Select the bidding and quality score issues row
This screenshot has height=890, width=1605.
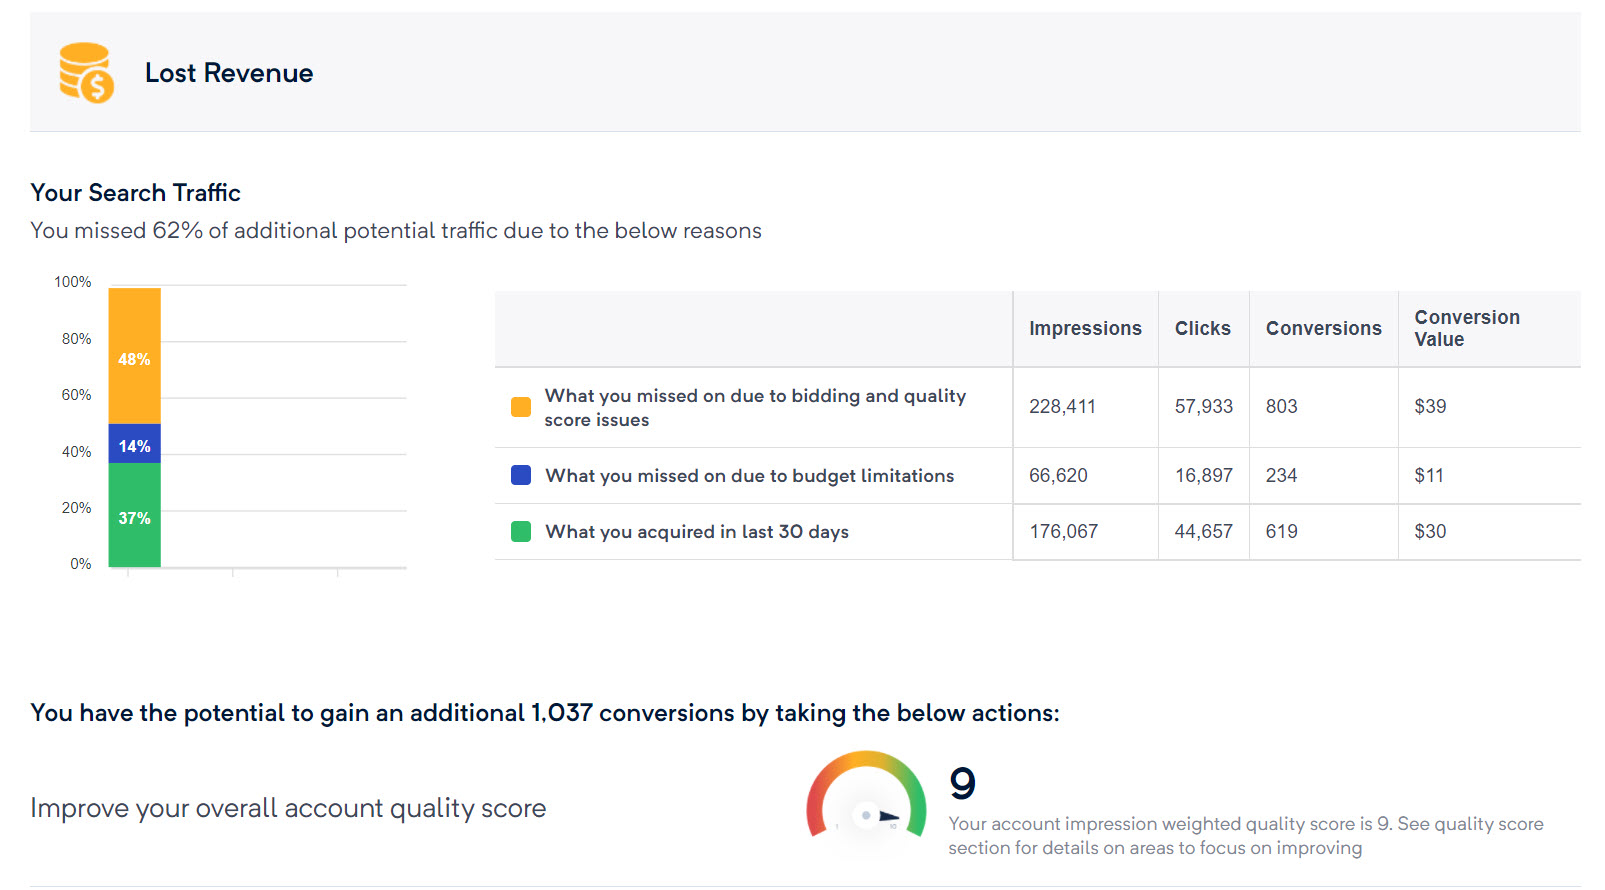click(755, 407)
